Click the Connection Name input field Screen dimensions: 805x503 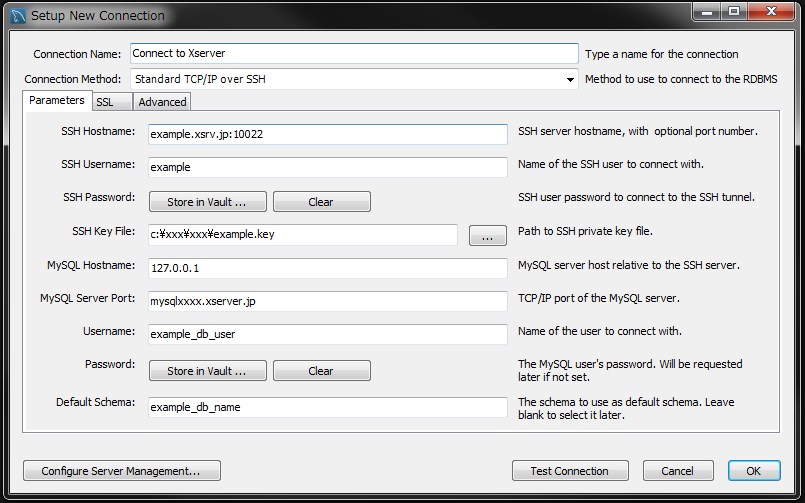click(x=354, y=53)
